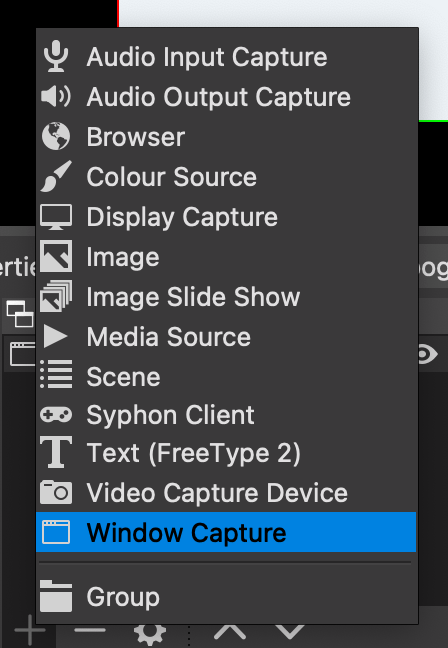
Task: Click the camera icon for Video Capture Device
Action: 56,493
